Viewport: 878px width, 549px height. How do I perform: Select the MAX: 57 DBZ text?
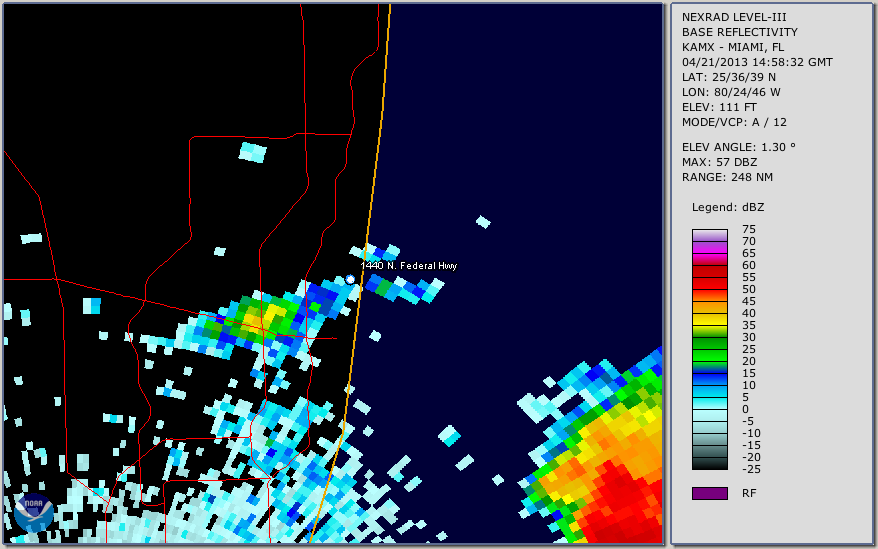(x=720, y=162)
